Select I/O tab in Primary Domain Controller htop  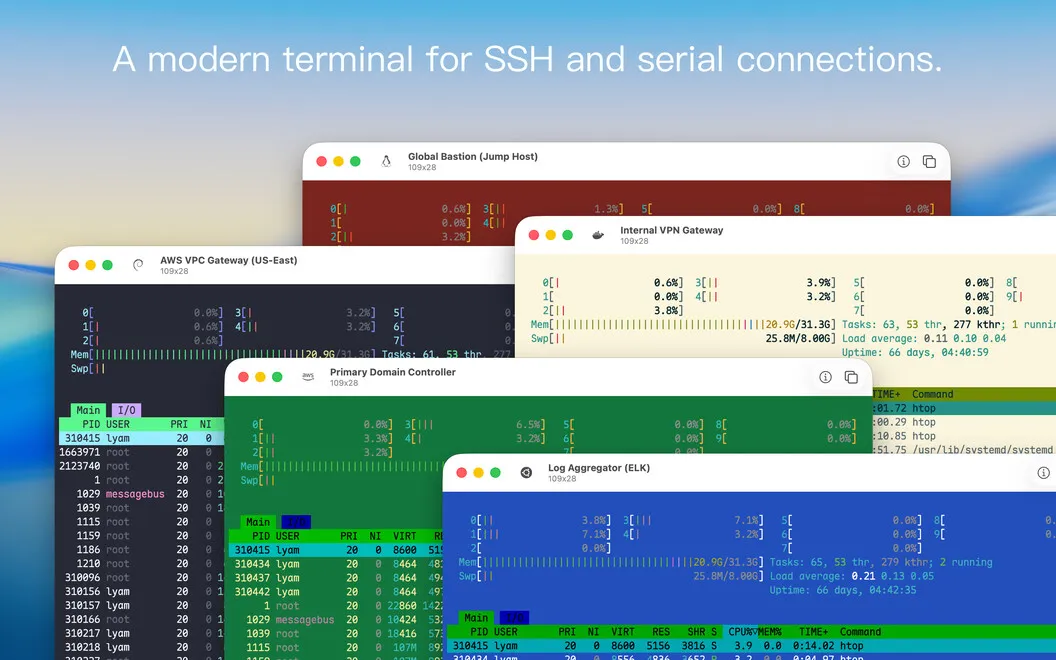pos(296,522)
